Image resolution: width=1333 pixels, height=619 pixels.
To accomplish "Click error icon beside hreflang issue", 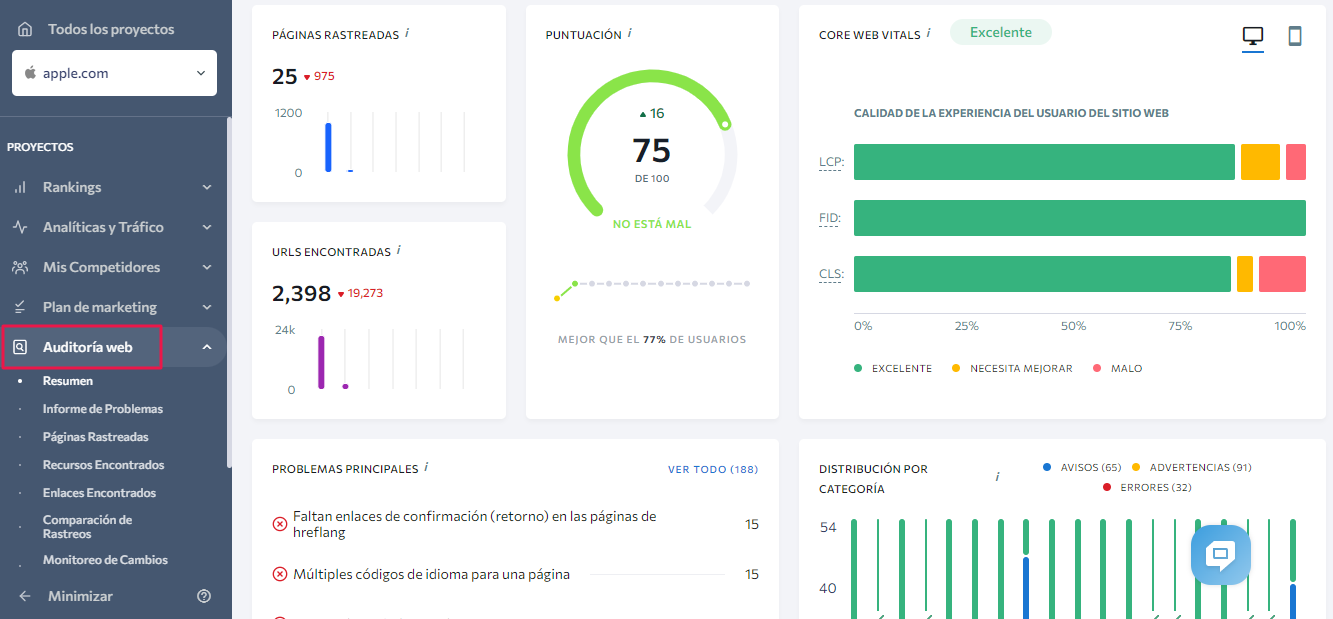I will tap(280, 524).
